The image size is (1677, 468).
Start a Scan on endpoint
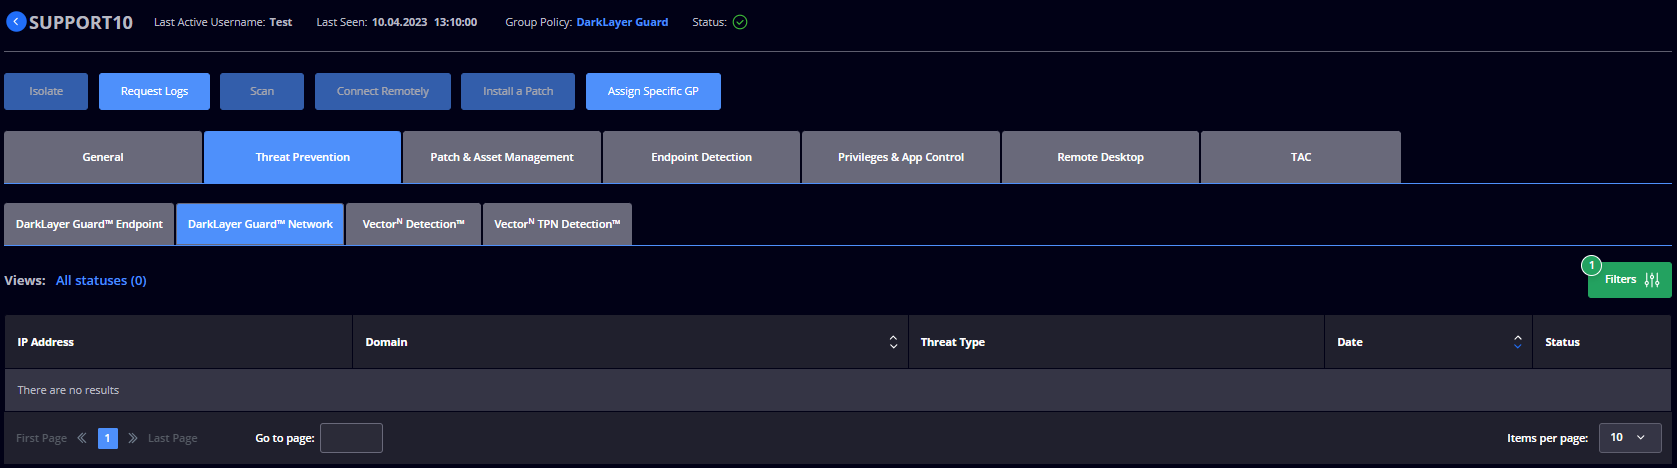[262, 91]
